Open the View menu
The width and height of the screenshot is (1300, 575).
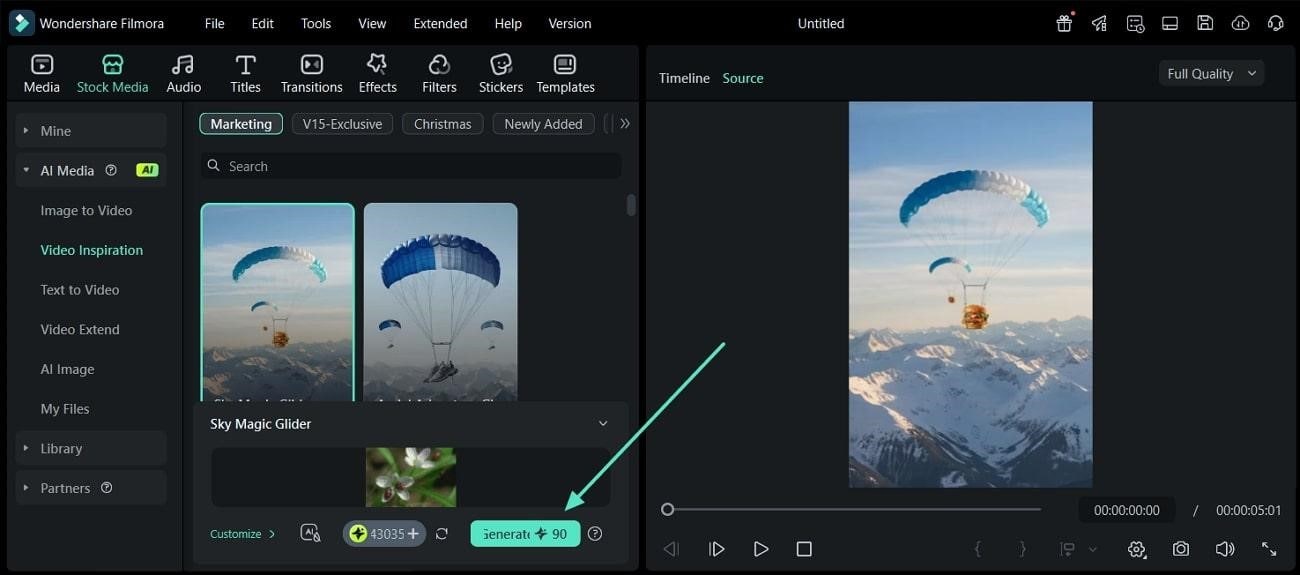click(x=372, y=23)
